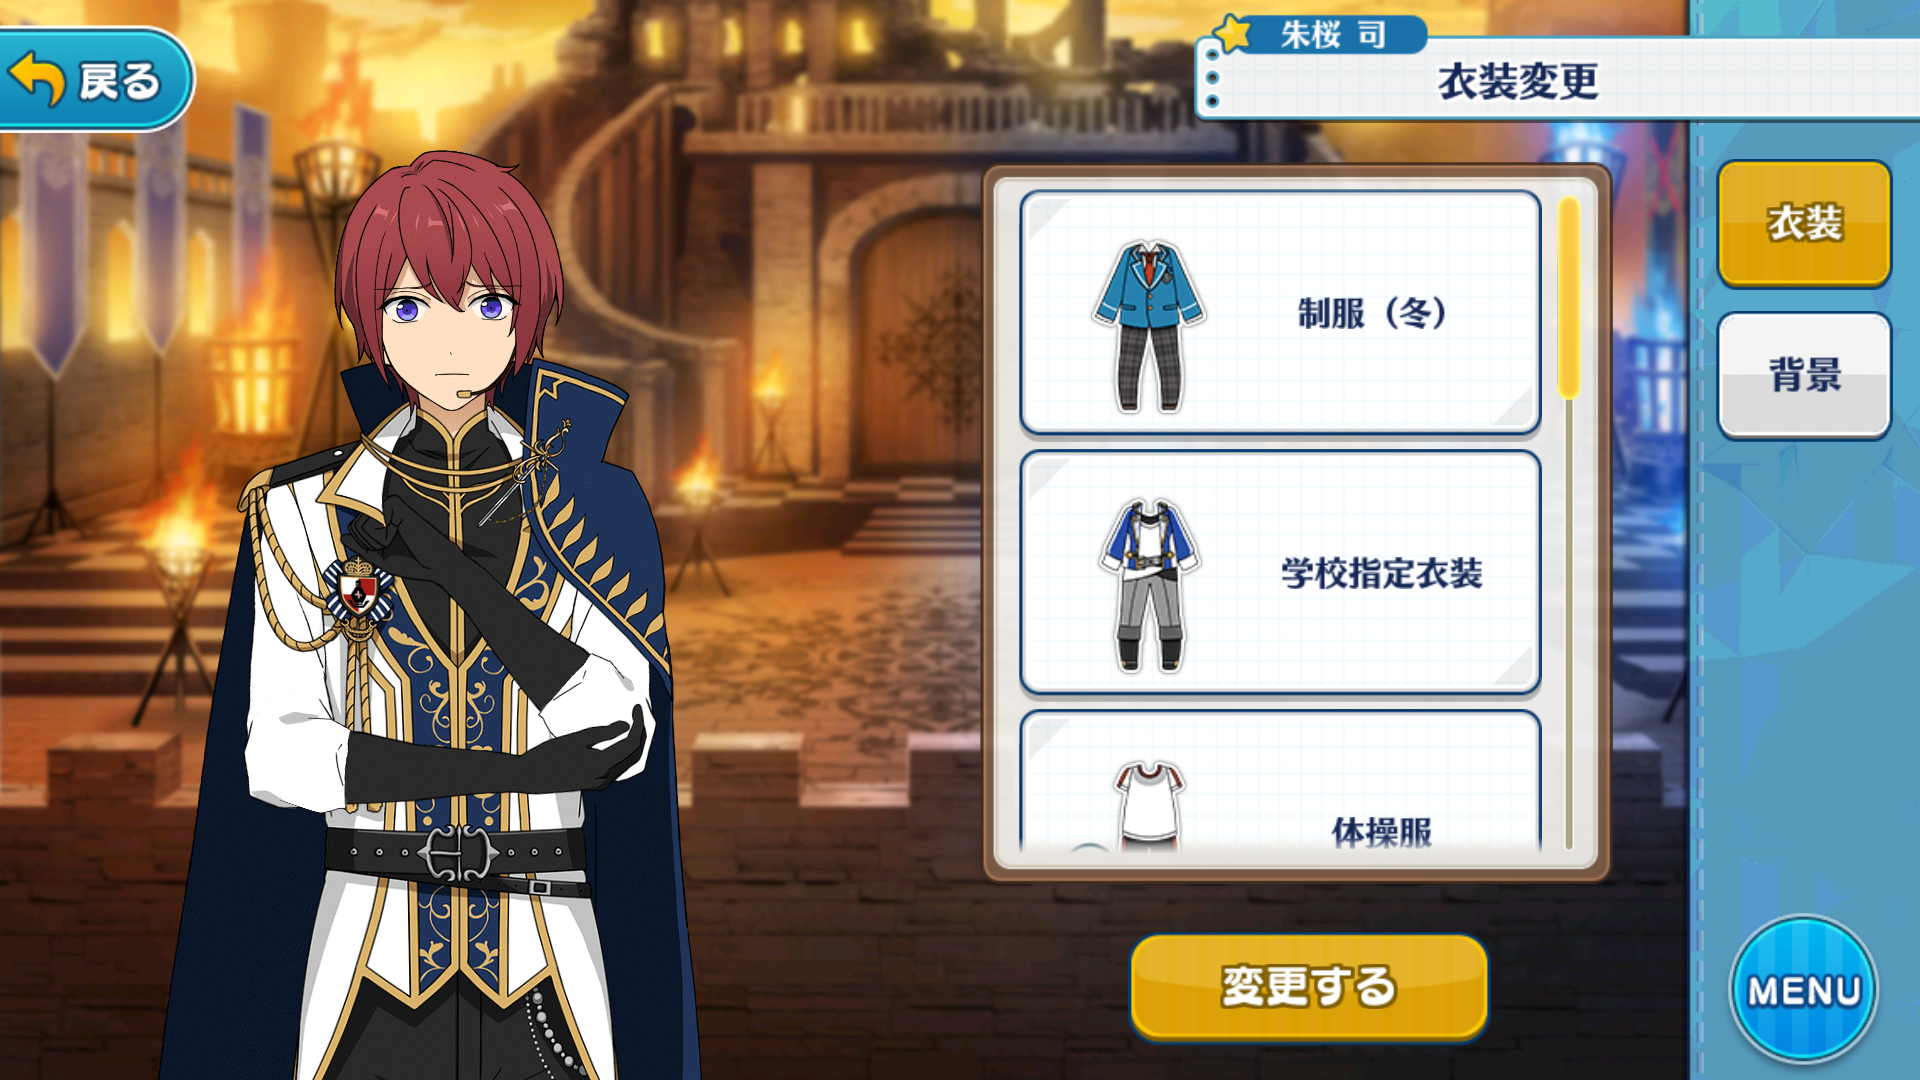Tap the emblem badge on character's chest

click(x=358, y=593)
